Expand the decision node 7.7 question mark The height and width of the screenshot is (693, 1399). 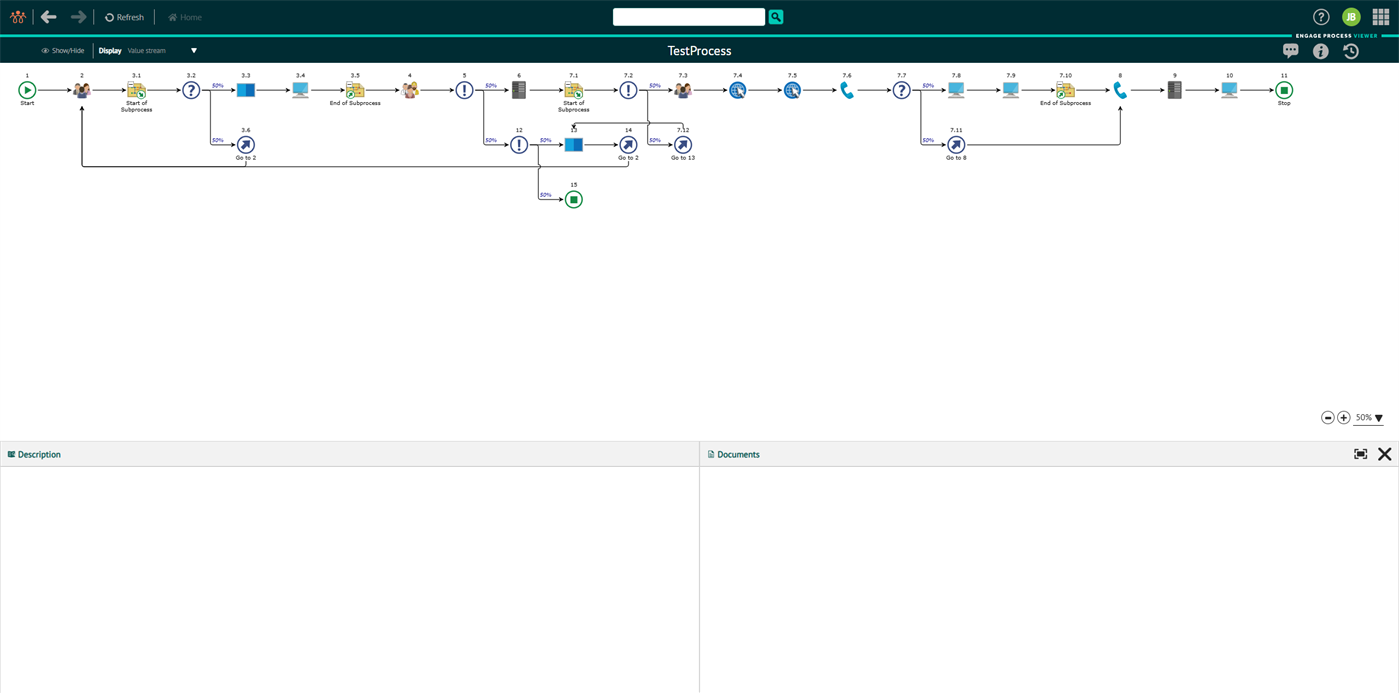pyautogui.click(x=900, y=89)
